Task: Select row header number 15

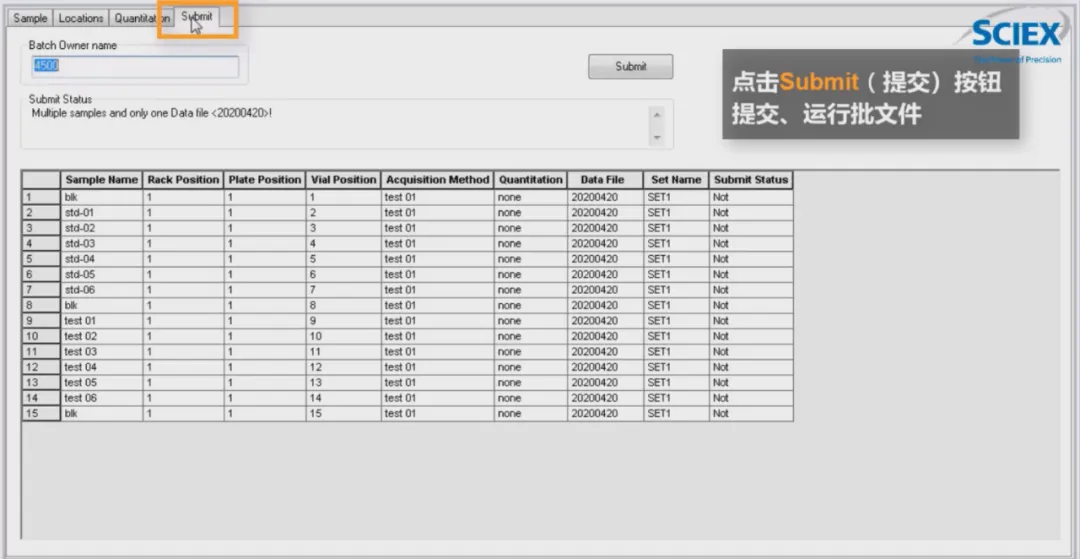Action: 41,413
